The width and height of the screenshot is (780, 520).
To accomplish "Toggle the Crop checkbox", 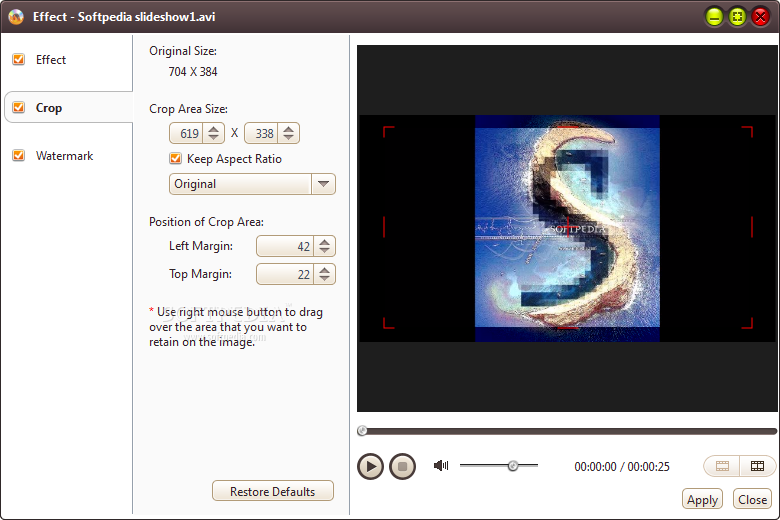I will (x=18, y=107).
